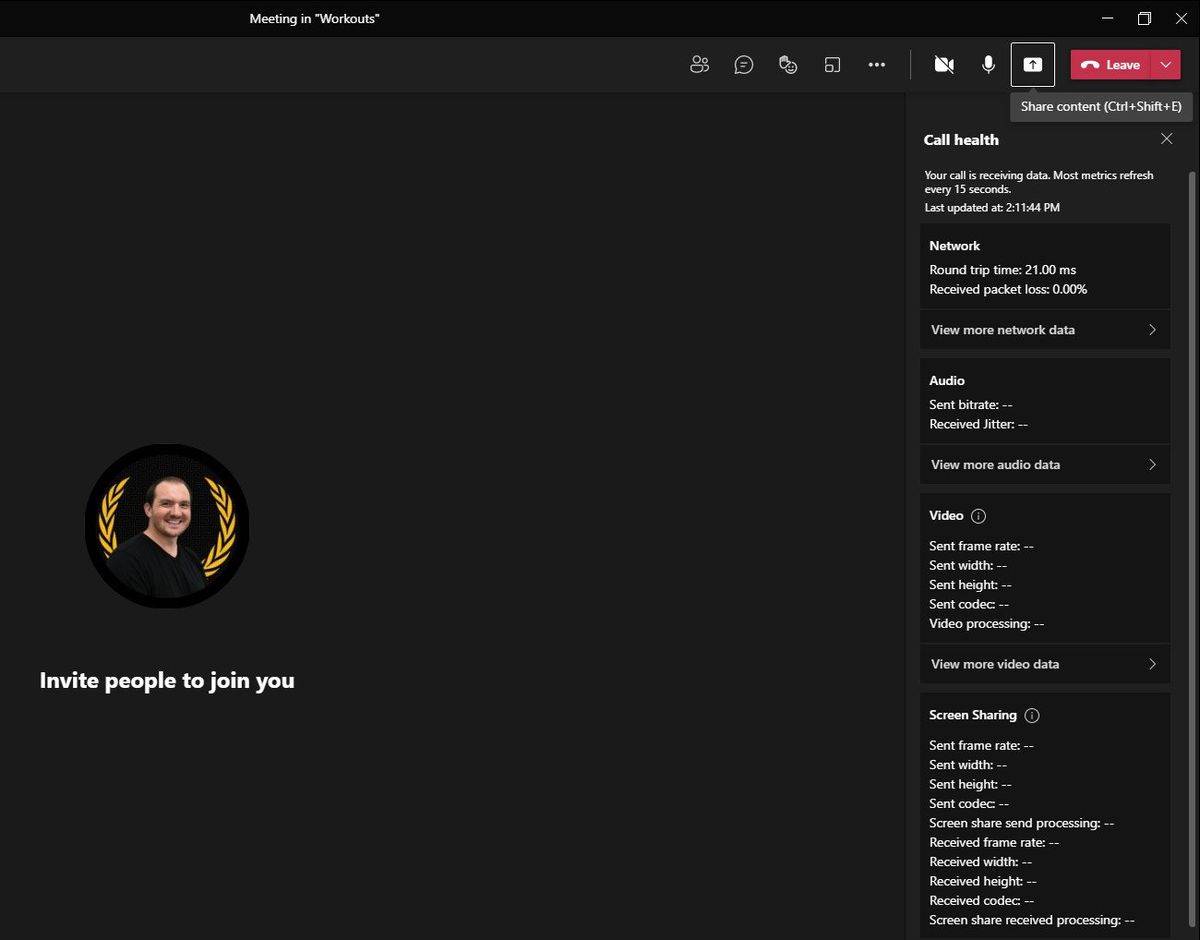Open the More actions menu

tap(877, 64)
